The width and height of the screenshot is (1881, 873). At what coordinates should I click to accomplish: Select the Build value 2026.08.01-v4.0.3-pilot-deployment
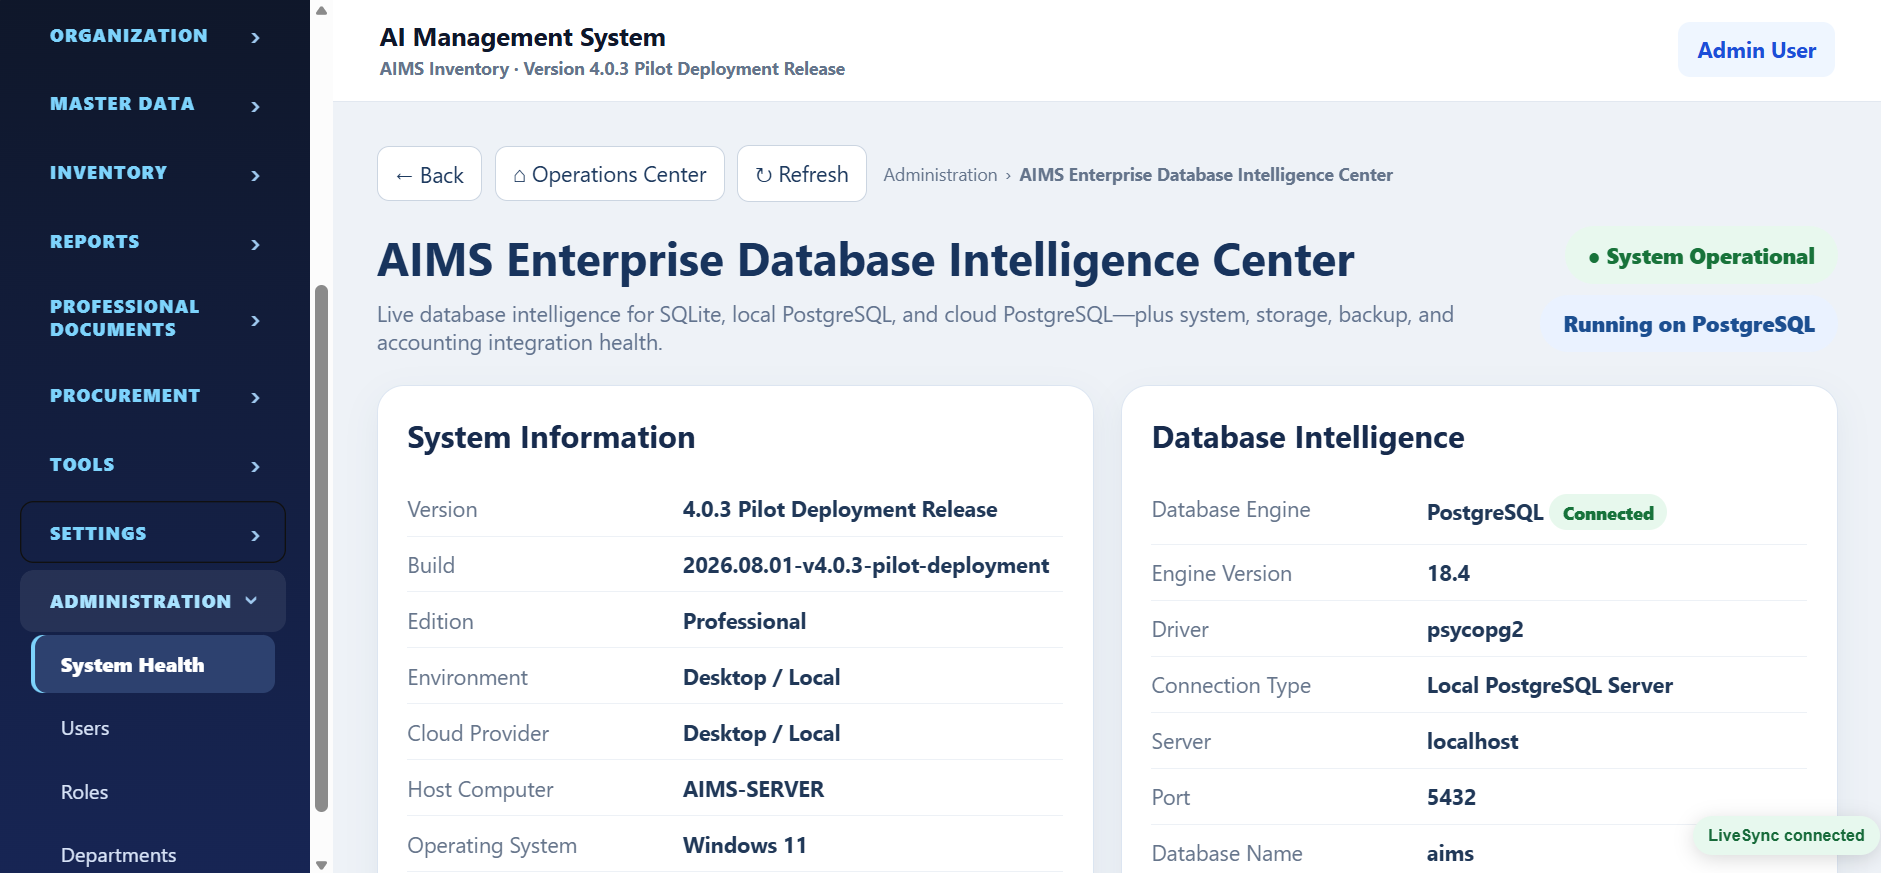tap(866, 565)
